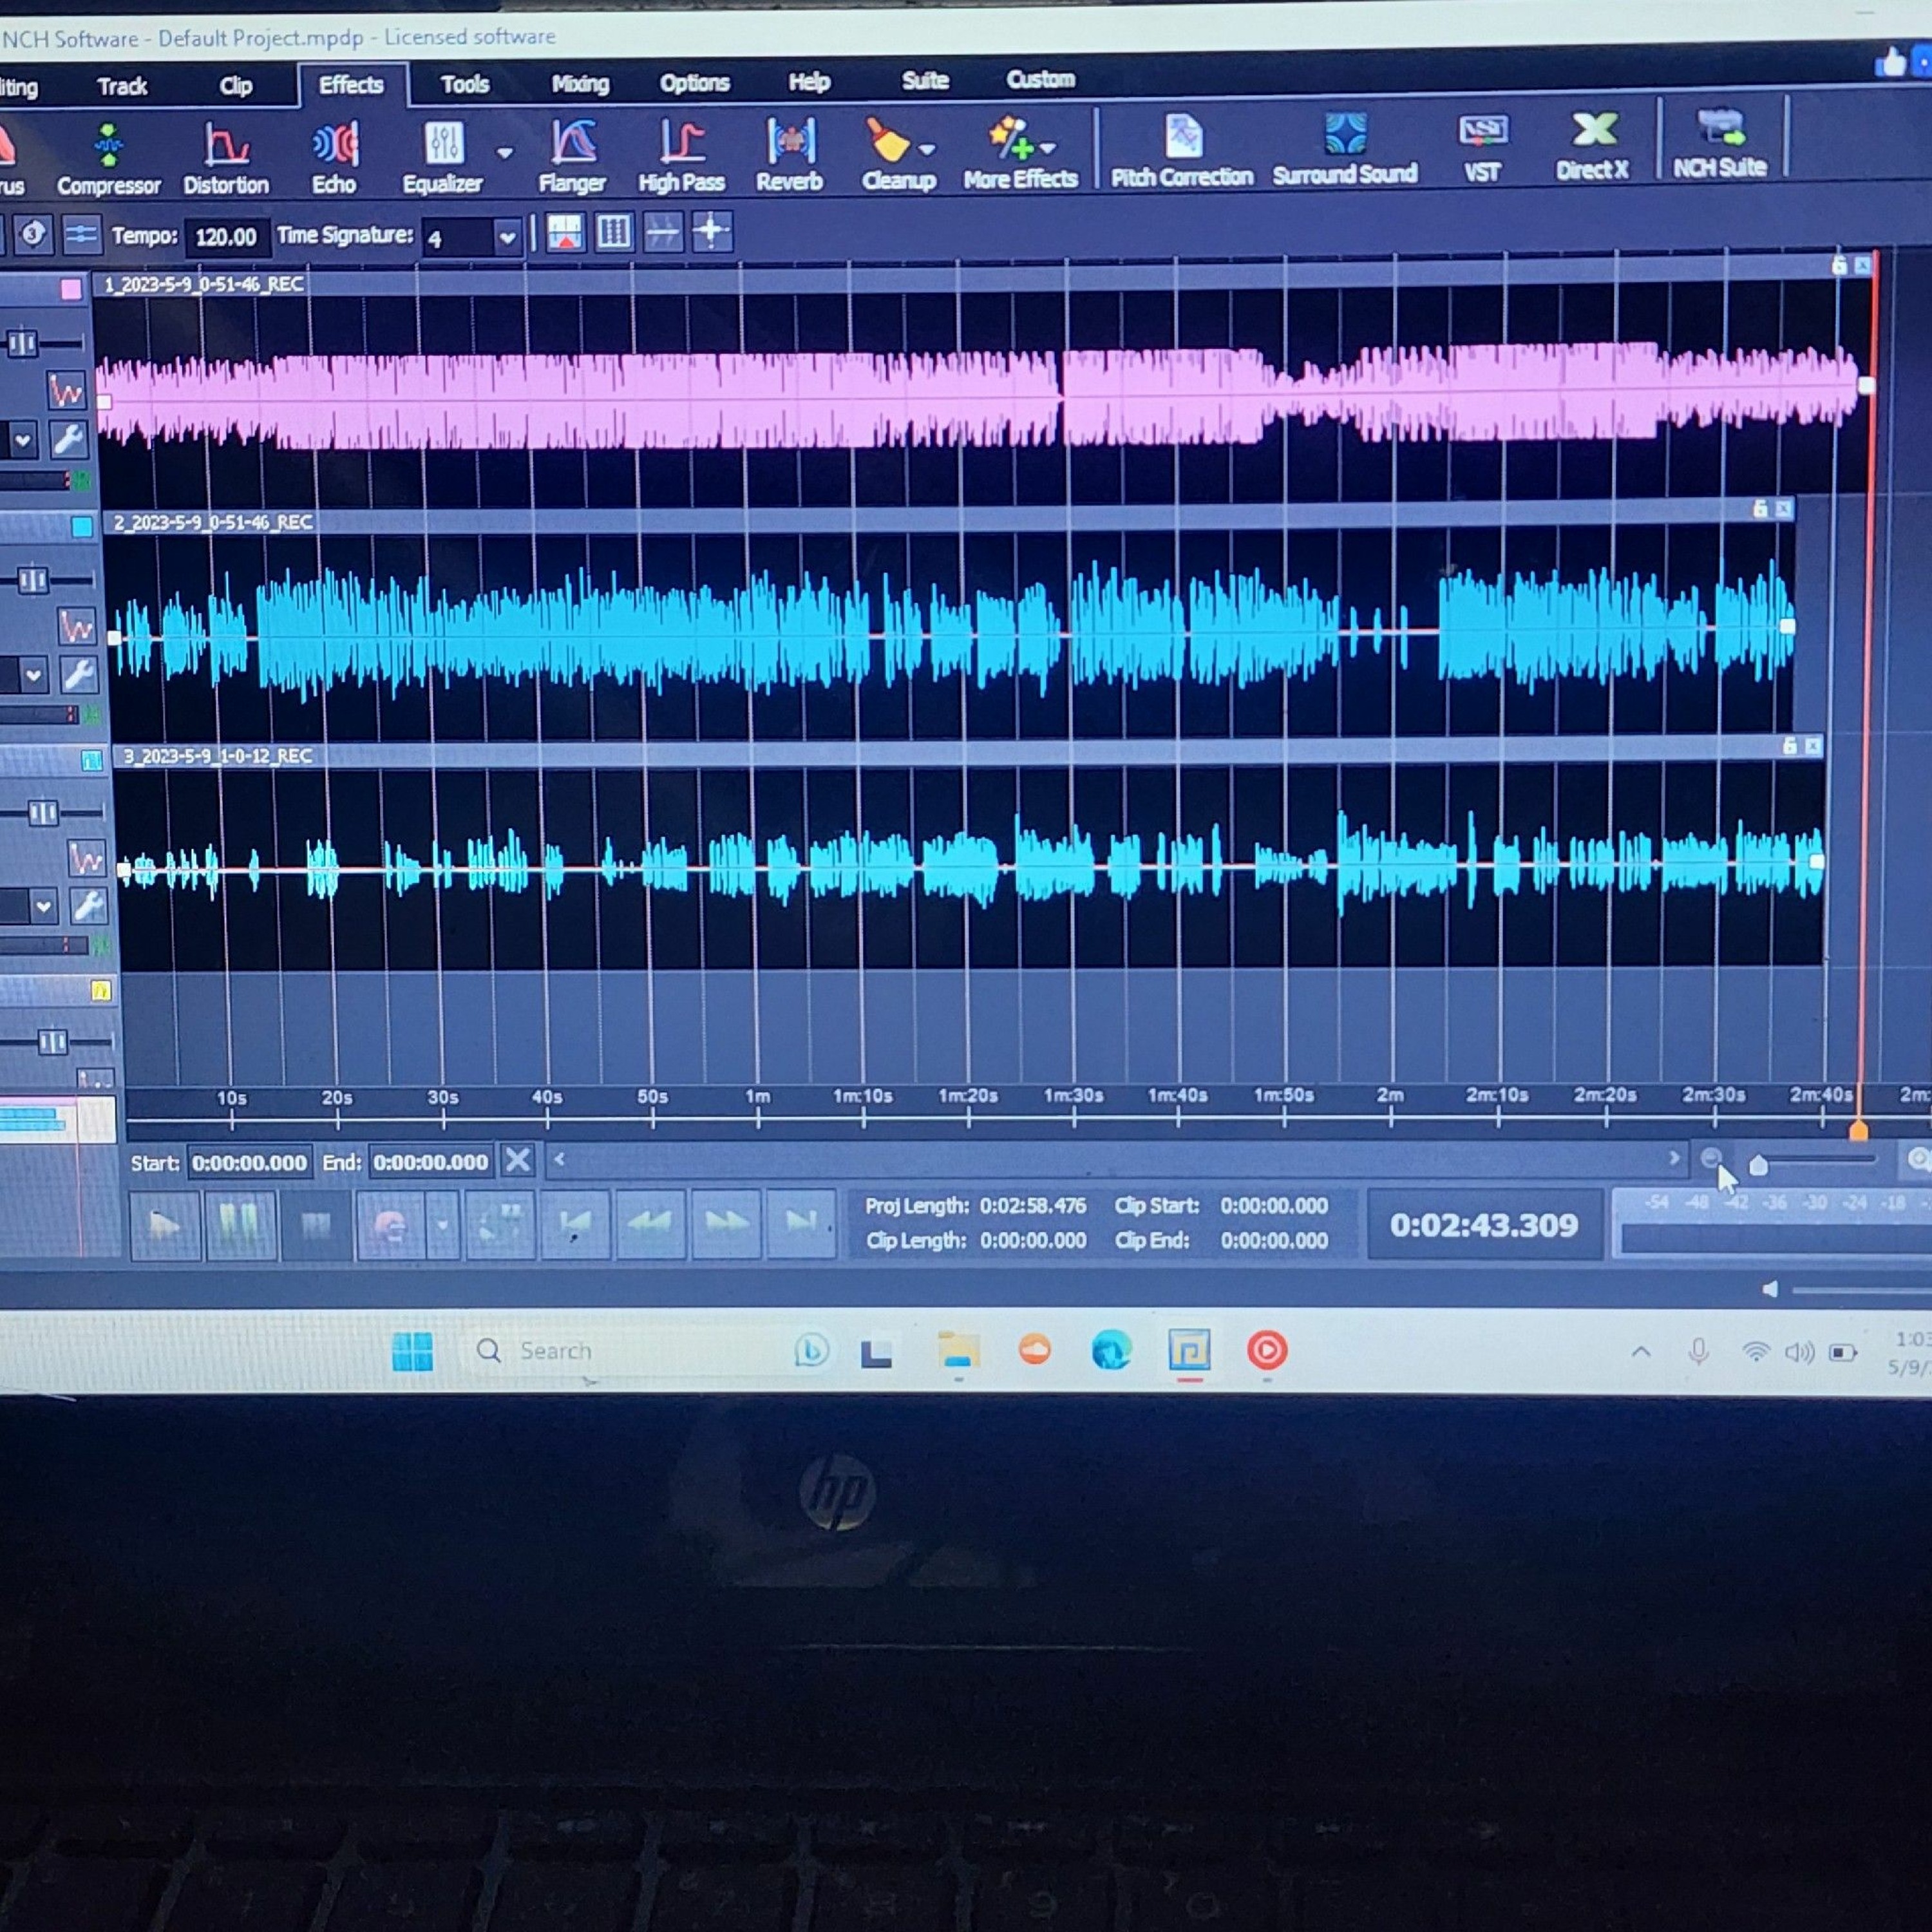
Task: Open the Equalizer dropdown arrow
Action: point(505,153)
